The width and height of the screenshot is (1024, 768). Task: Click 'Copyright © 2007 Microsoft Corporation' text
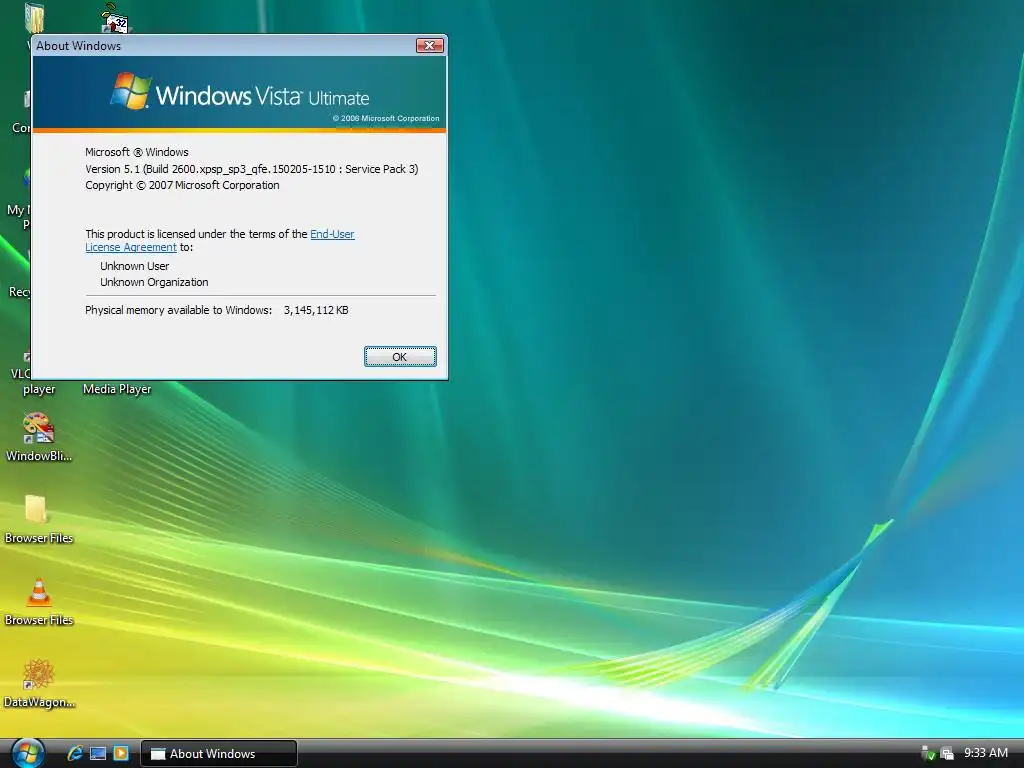tap(182, 185)
